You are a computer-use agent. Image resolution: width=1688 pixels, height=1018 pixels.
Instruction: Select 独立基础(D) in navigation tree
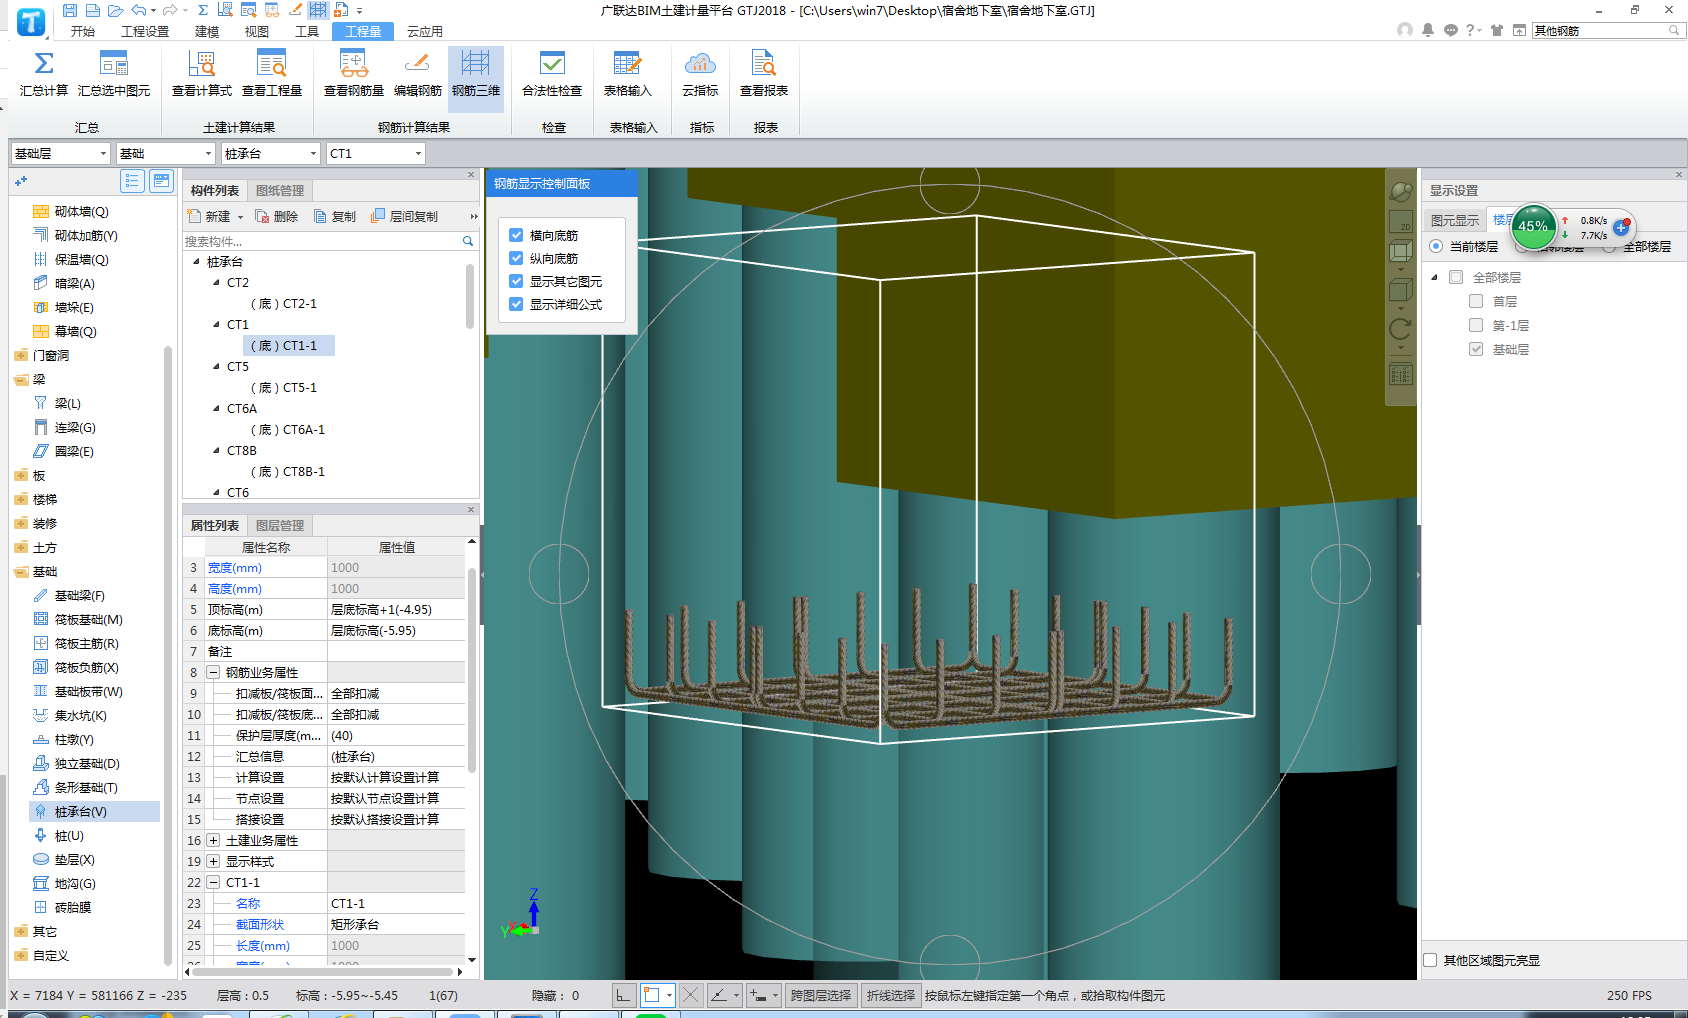pos(86,764)
